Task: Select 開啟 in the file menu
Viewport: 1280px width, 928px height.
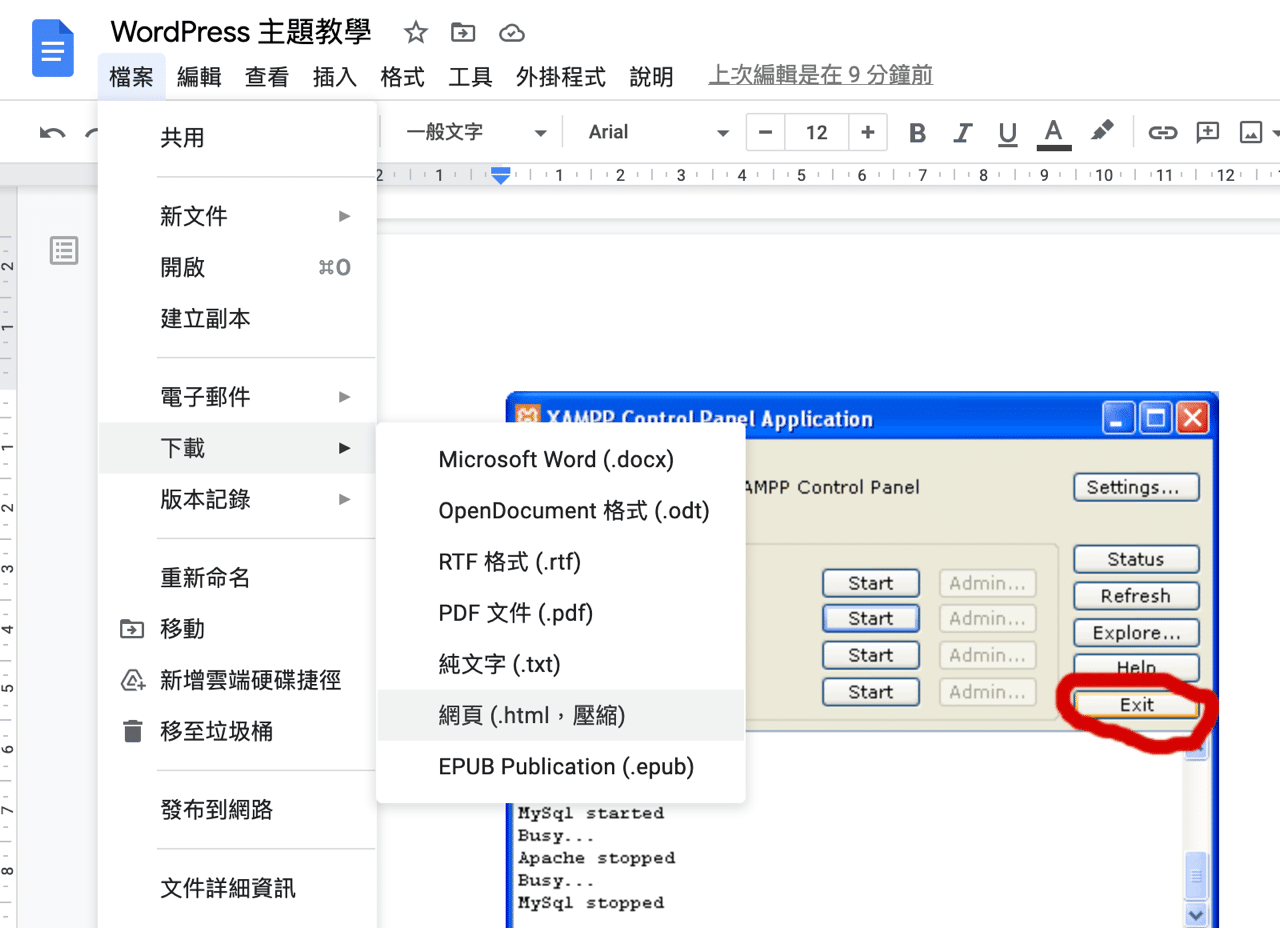Action: (x=237, y=267)
